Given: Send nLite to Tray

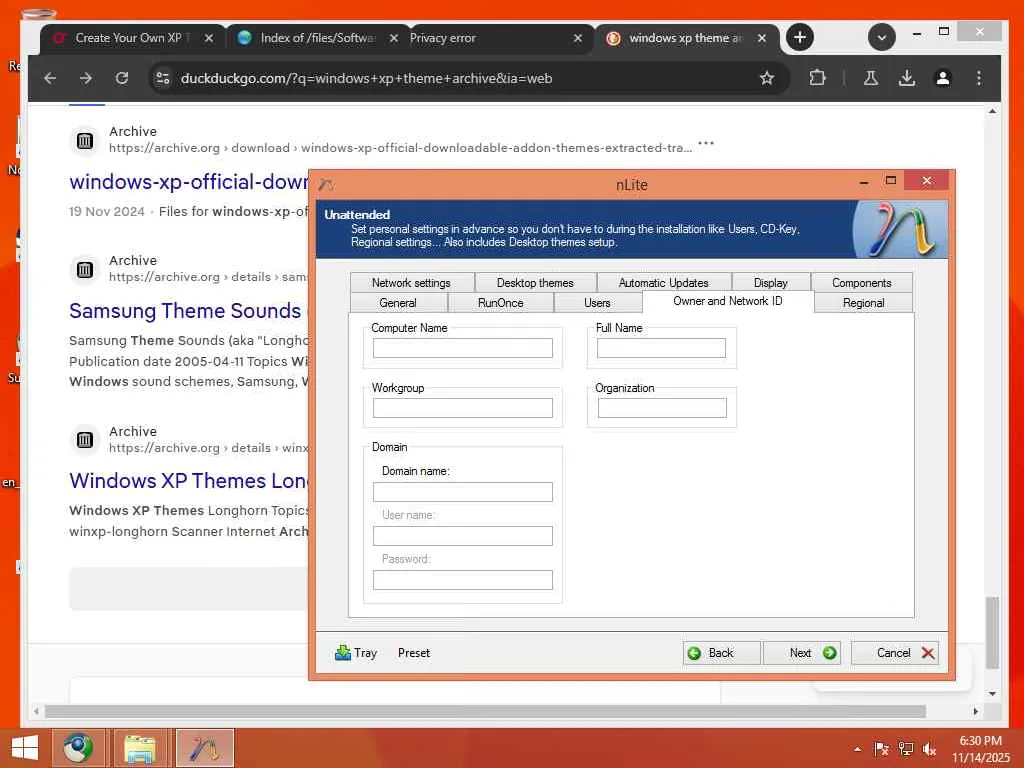Looking at the screenshot, I should click(x=356, y=653).
